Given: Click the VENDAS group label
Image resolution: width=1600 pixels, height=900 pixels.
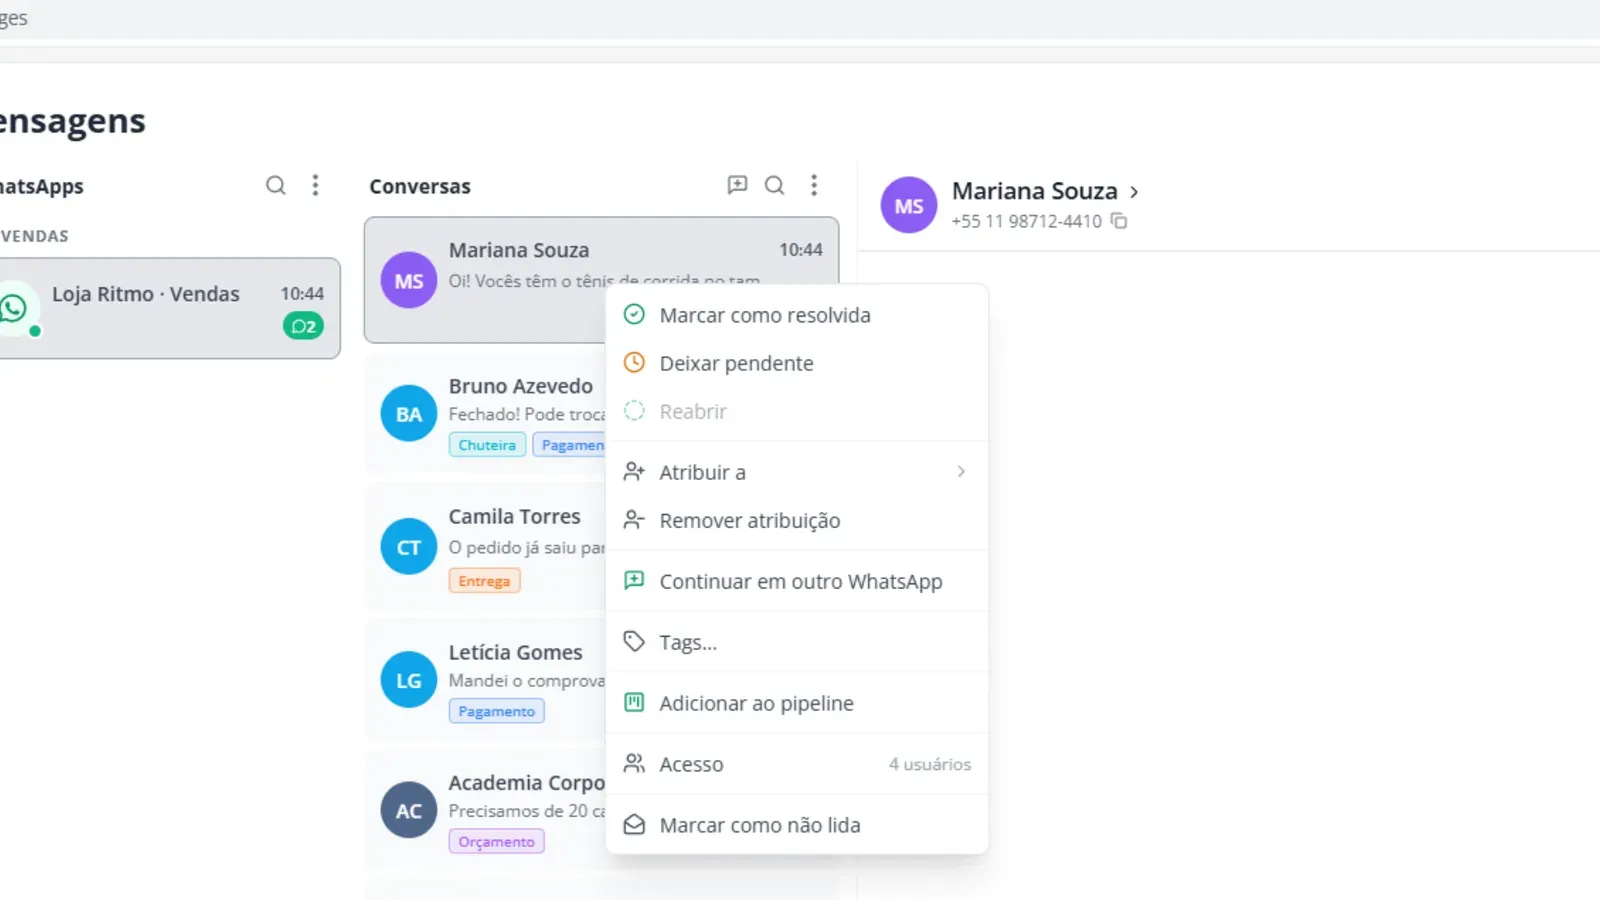Looking at the screenshot, I should pyautogui.click(x=34, y=236).
